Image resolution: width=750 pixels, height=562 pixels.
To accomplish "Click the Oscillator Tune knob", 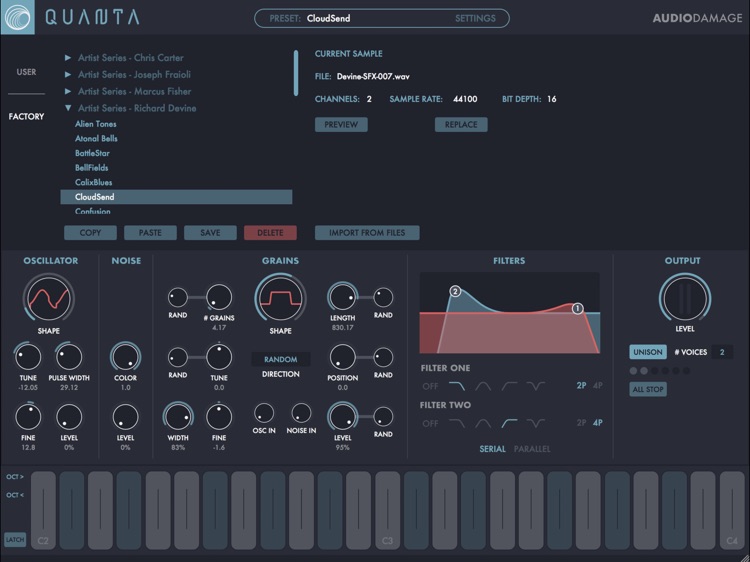I will click(x=28, y=357).
